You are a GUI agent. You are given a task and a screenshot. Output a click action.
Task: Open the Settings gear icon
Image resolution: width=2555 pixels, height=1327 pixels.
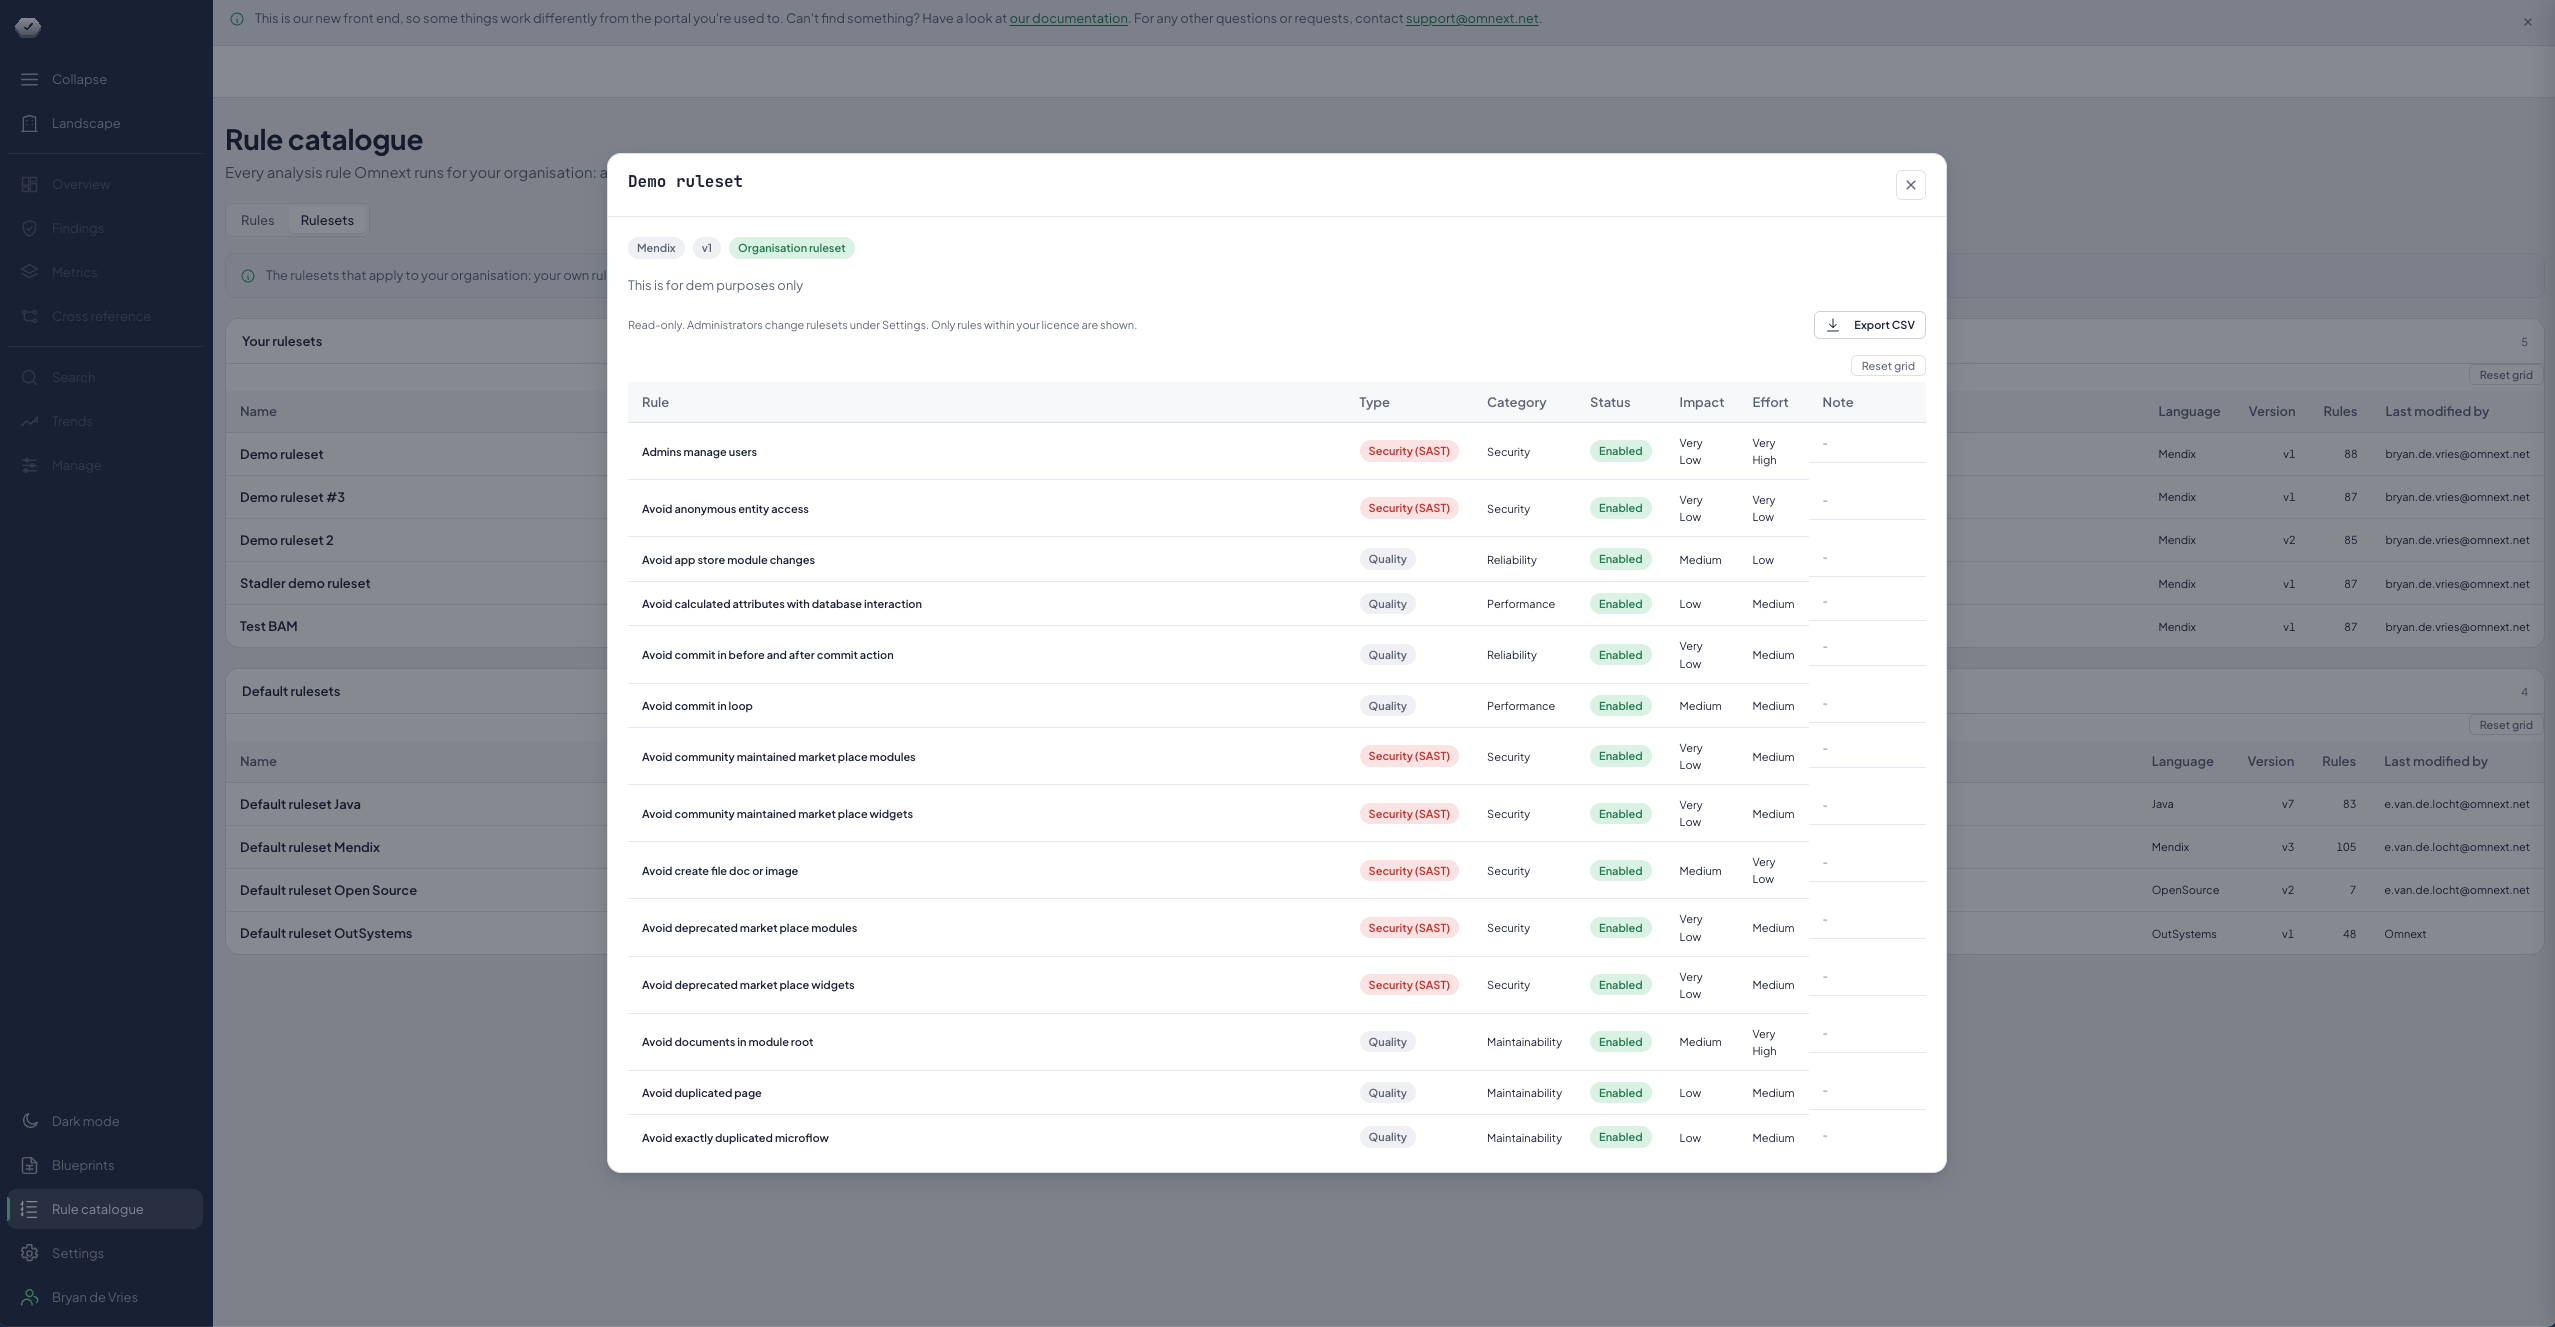(x=30, y=1253)
